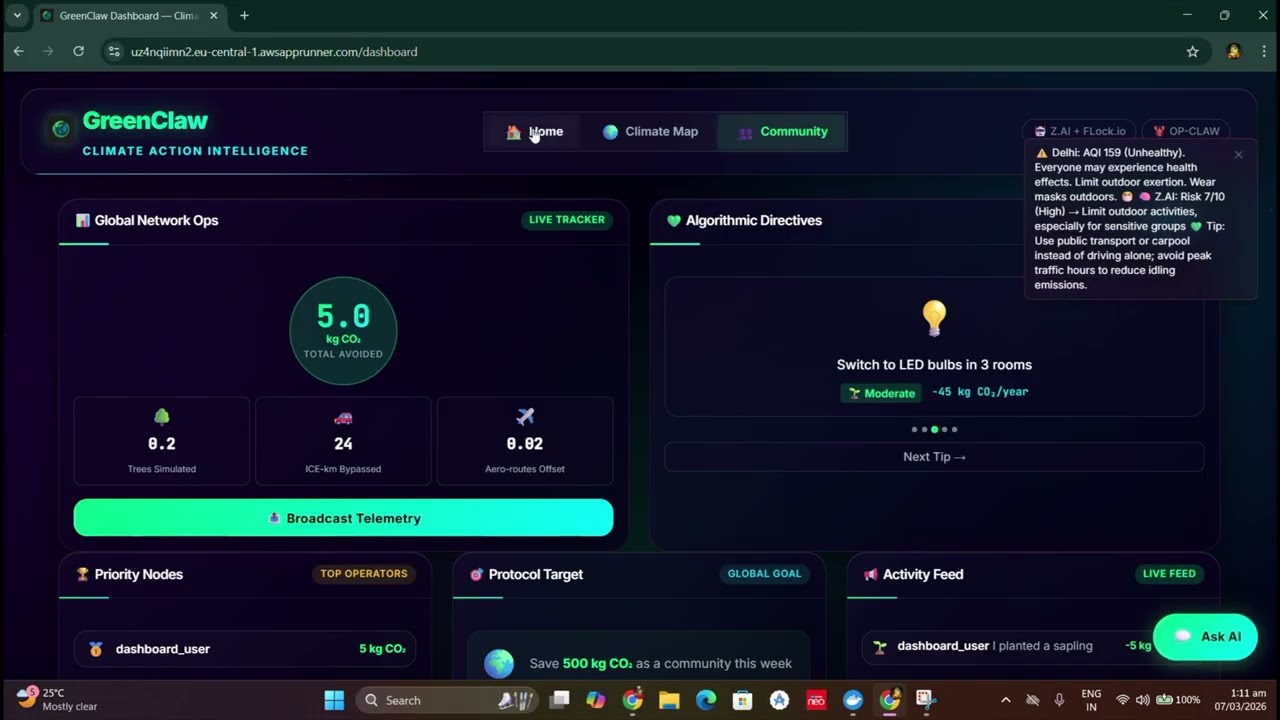Focus the browser address bar
The height and width of the screenshot is (720, 1280).
[x=640, y=52]
